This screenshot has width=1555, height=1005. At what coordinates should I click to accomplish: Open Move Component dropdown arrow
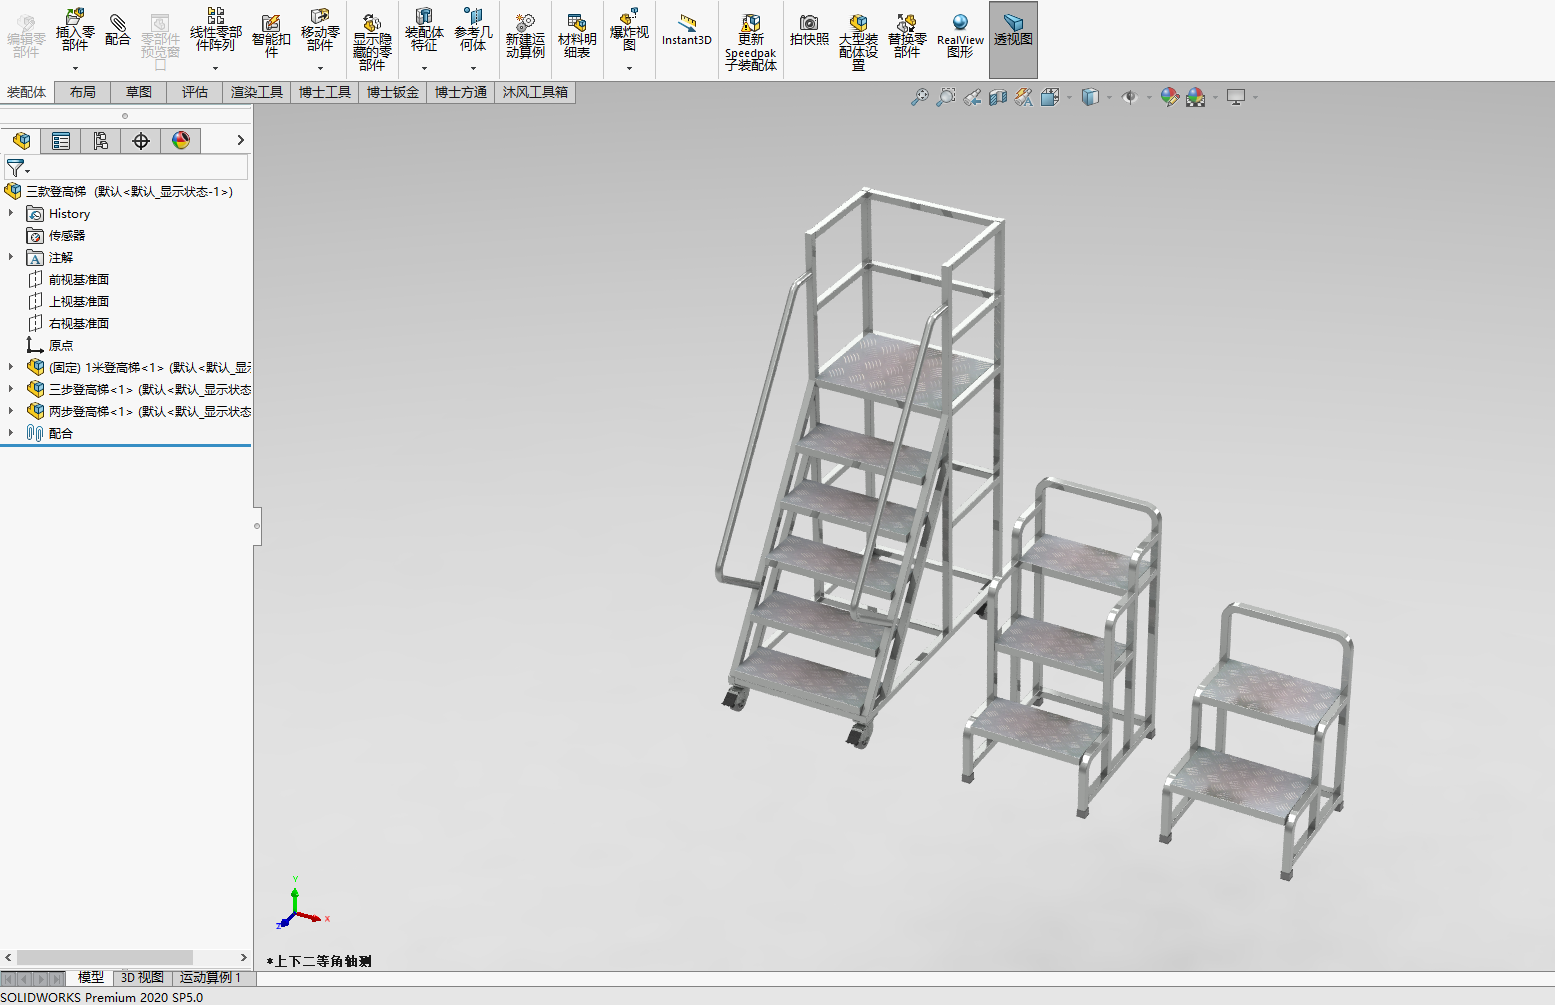click(320, 68)
